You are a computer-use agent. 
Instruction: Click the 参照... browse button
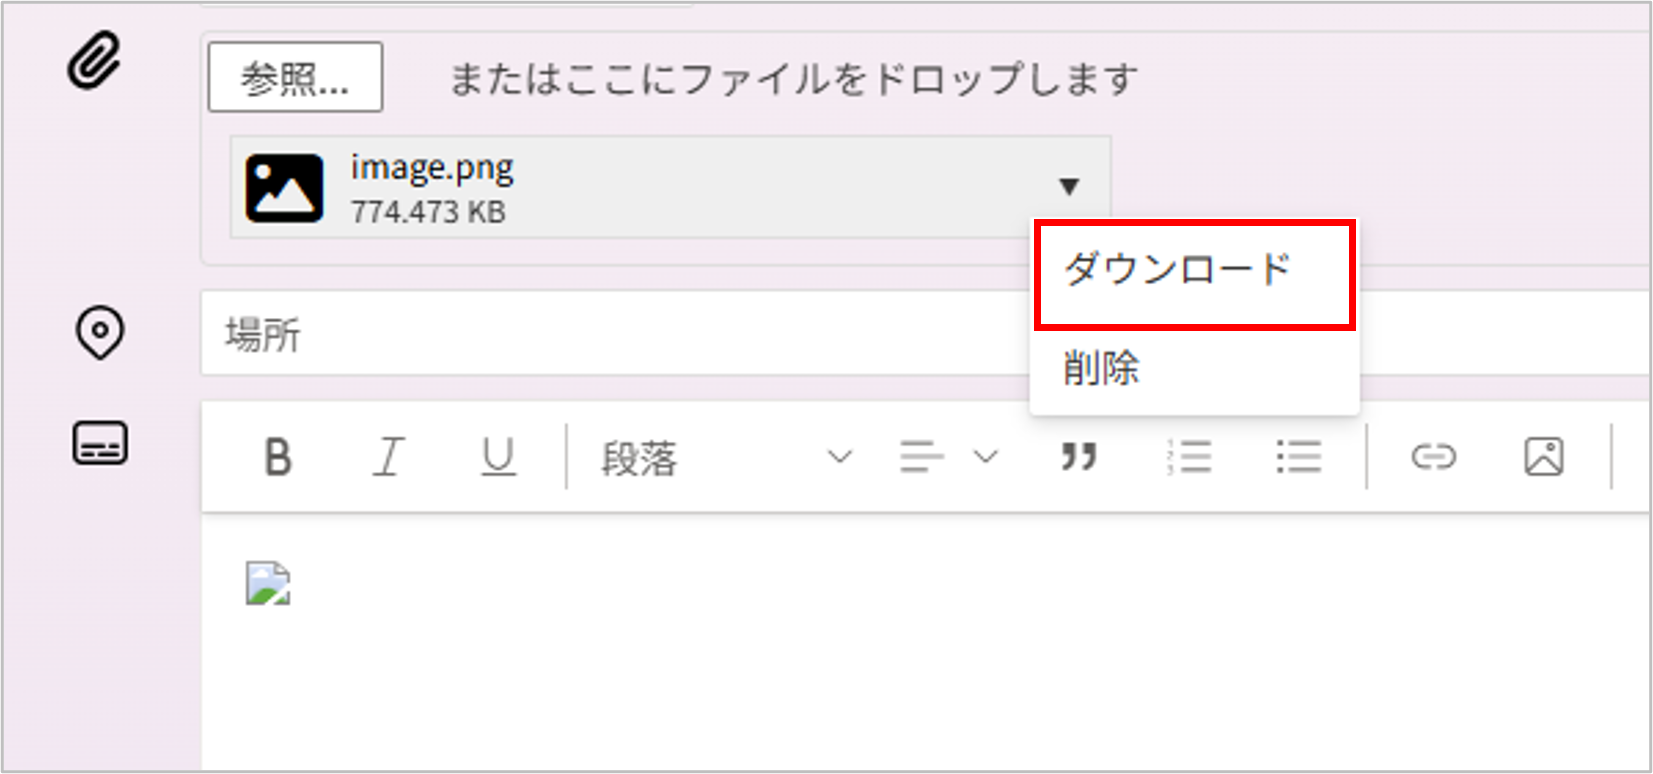tap(295, 77)
